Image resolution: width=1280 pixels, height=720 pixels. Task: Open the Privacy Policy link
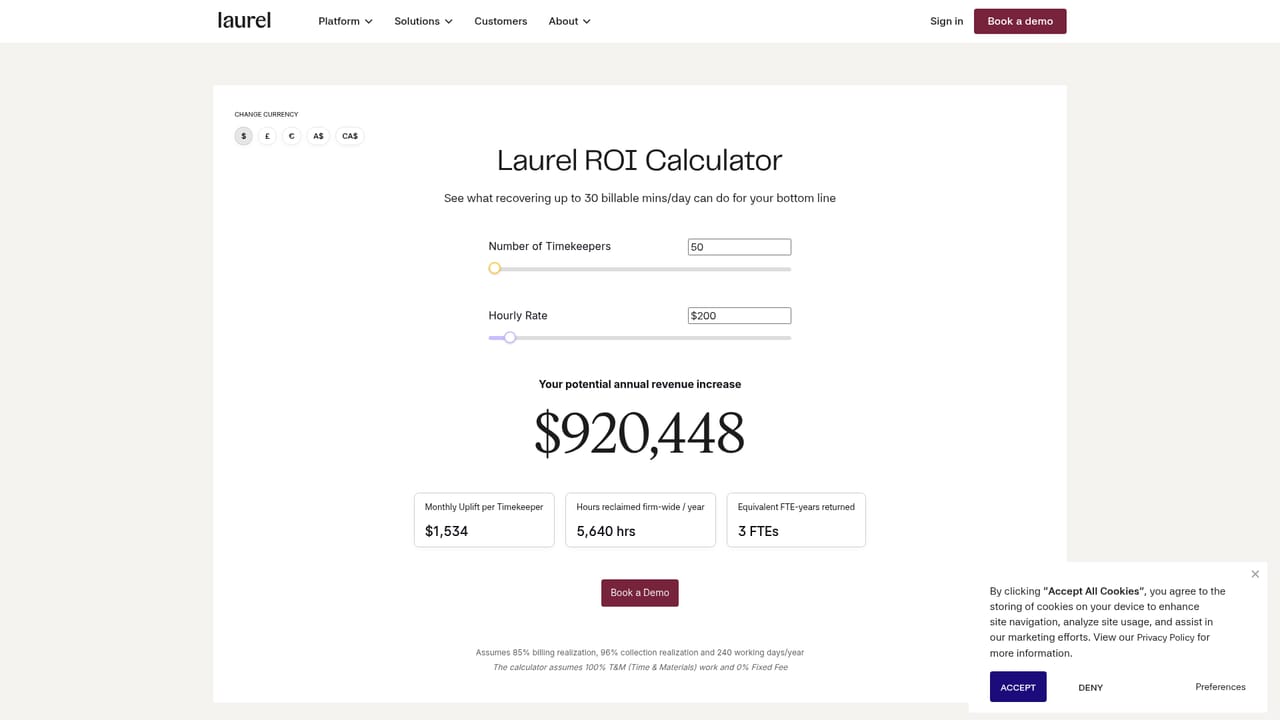pos(1165,637)
